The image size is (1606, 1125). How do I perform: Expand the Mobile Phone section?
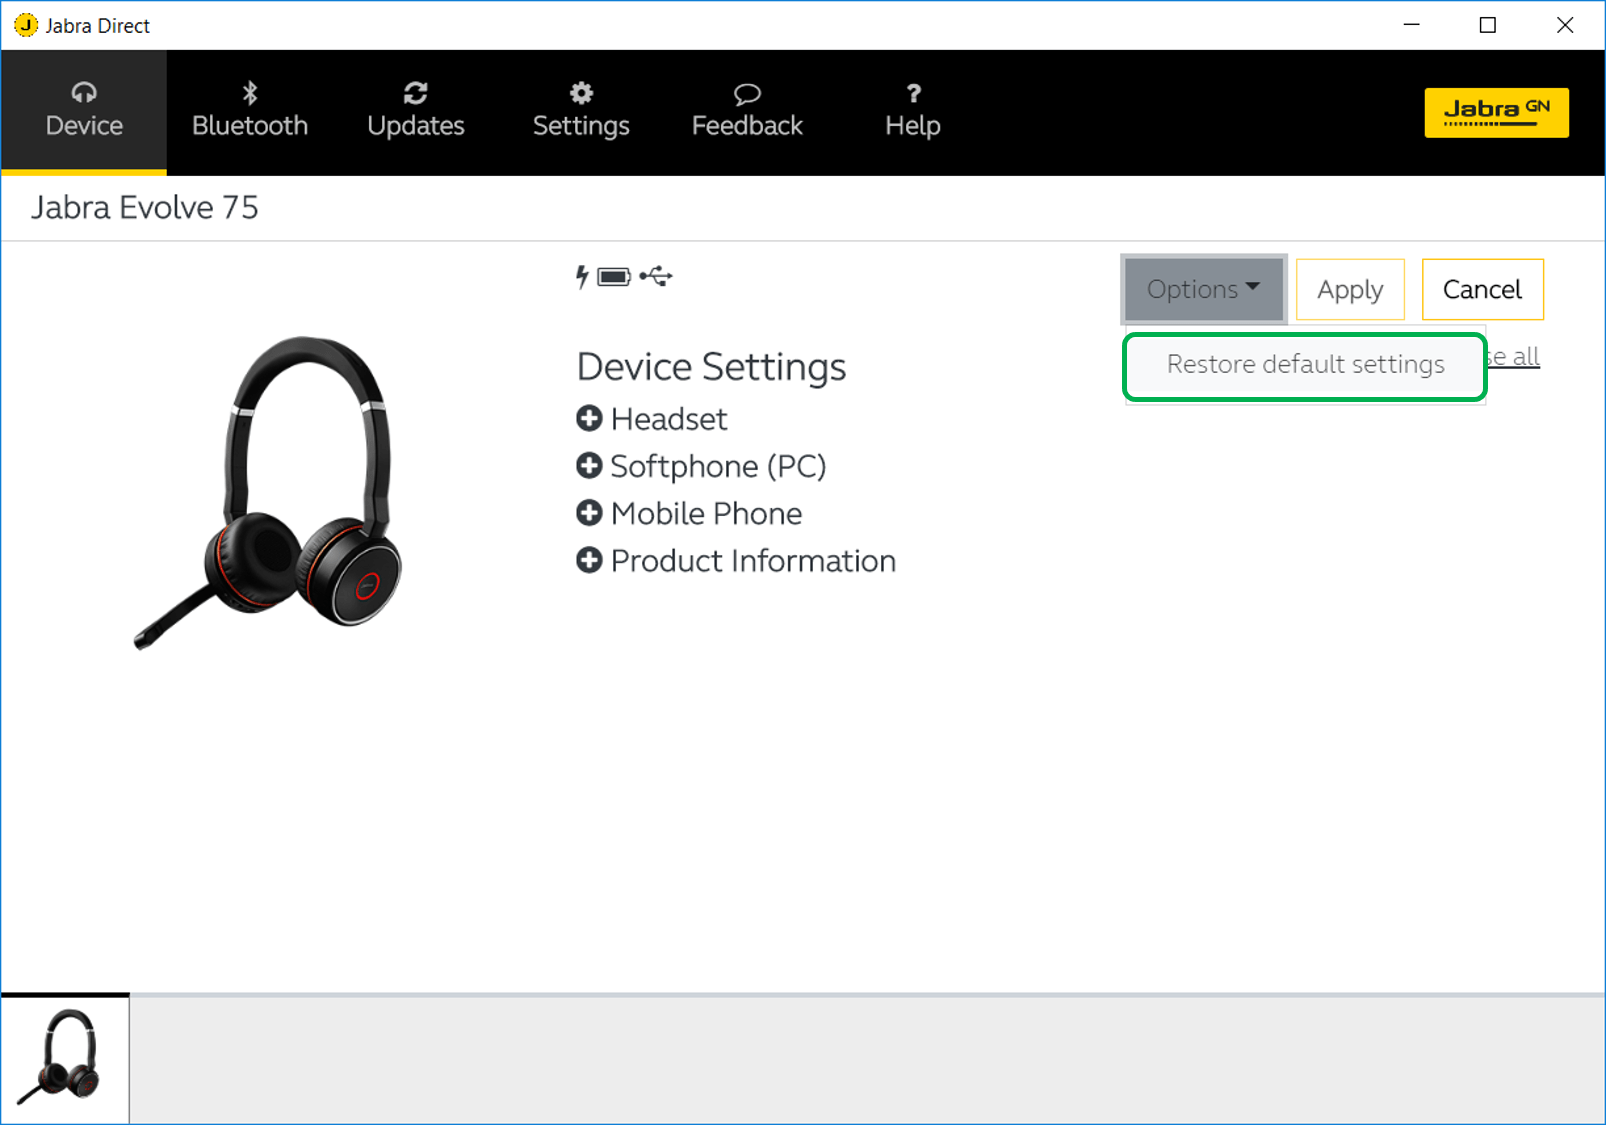(x=589, y=513)
